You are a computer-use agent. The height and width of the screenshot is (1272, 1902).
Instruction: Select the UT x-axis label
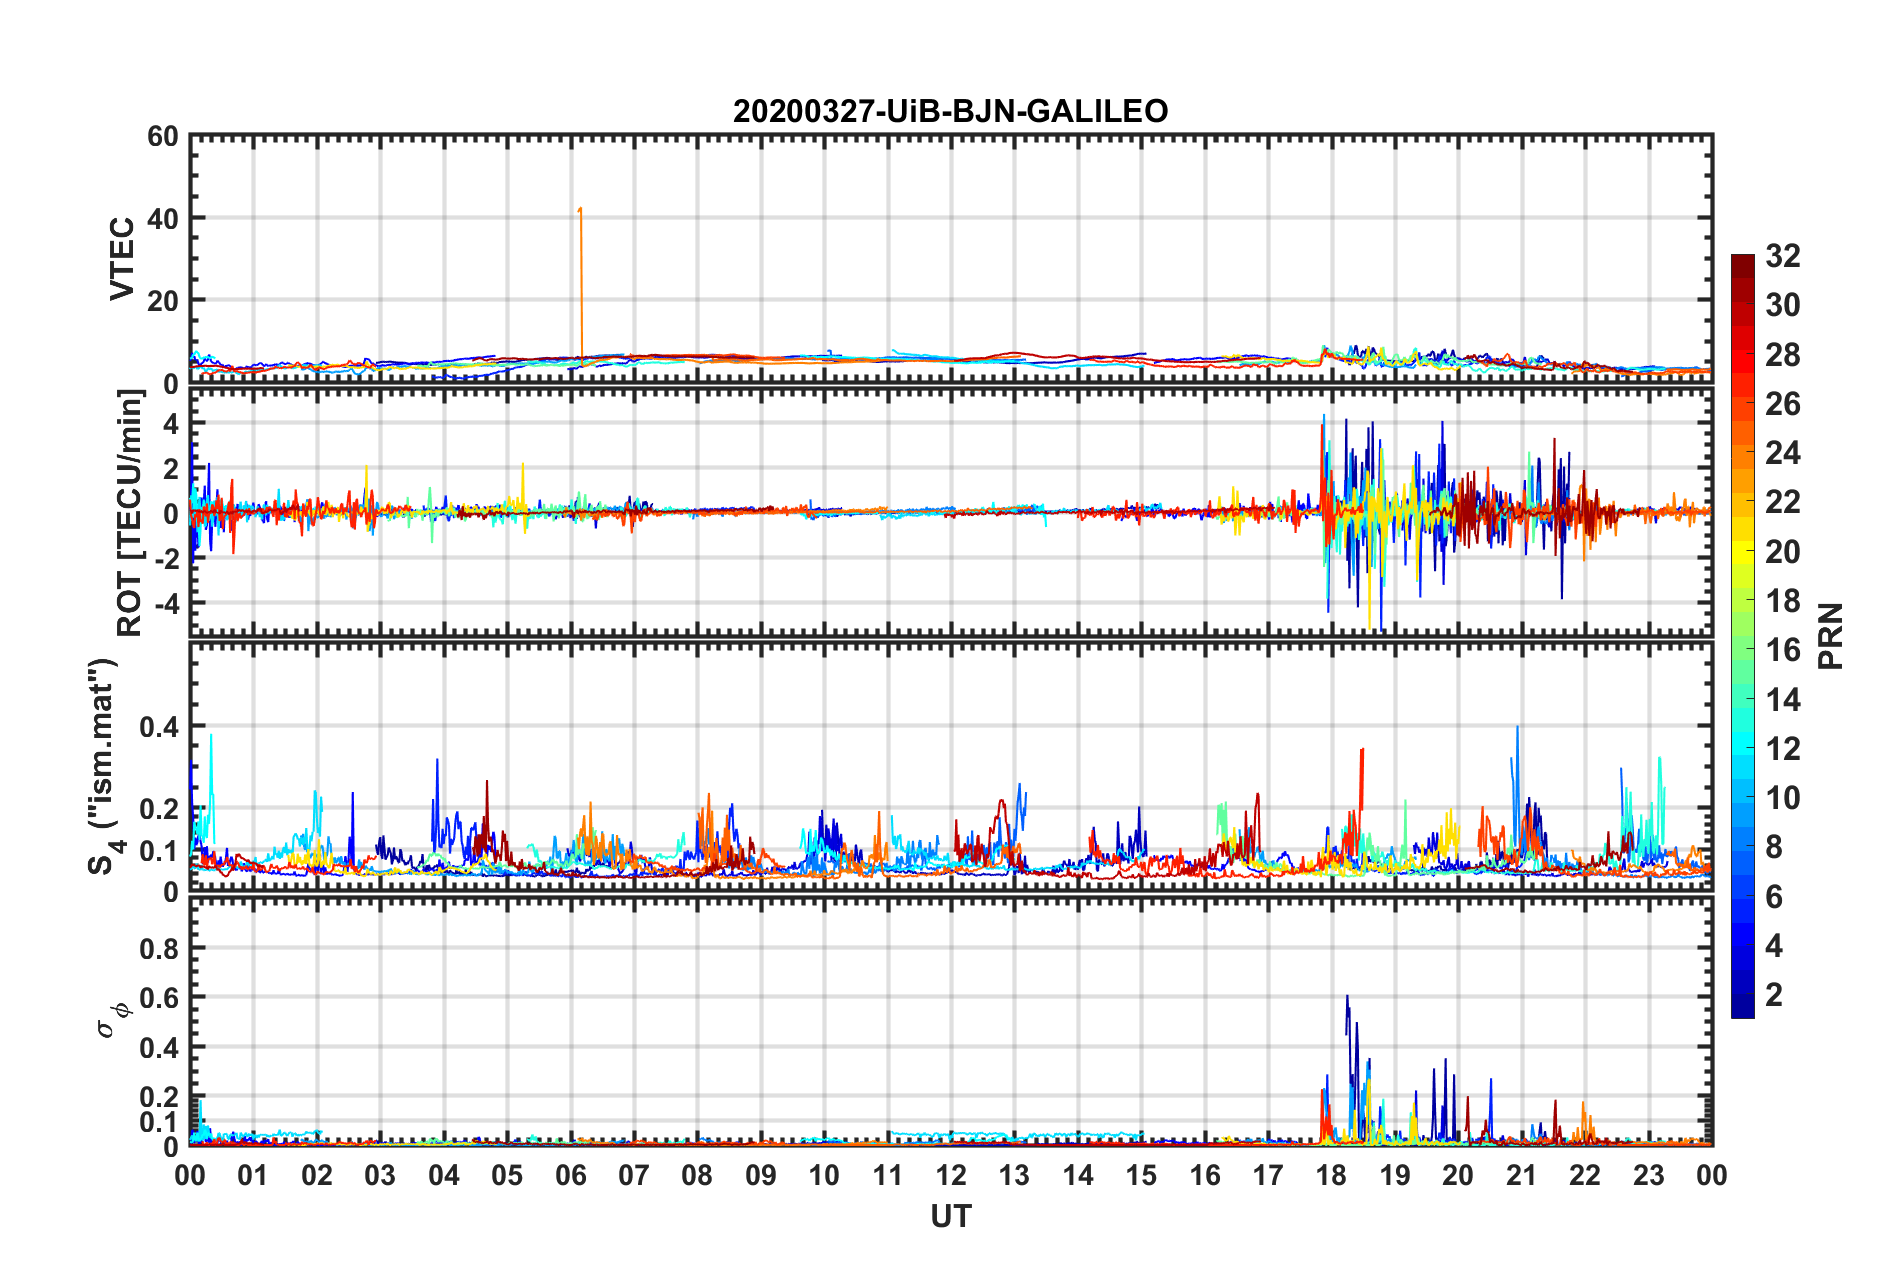point(951,1216)
